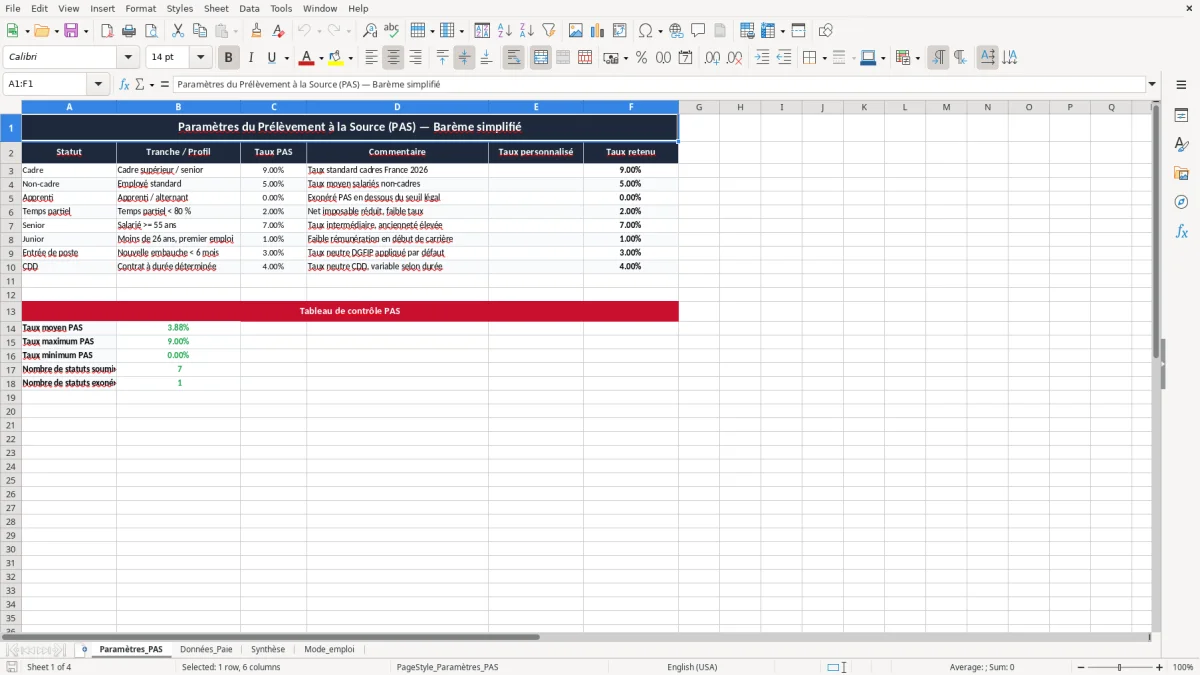Open Find & Replace icon
The height and width of the screenshot is (675, 1200).
tap(370, 31)
